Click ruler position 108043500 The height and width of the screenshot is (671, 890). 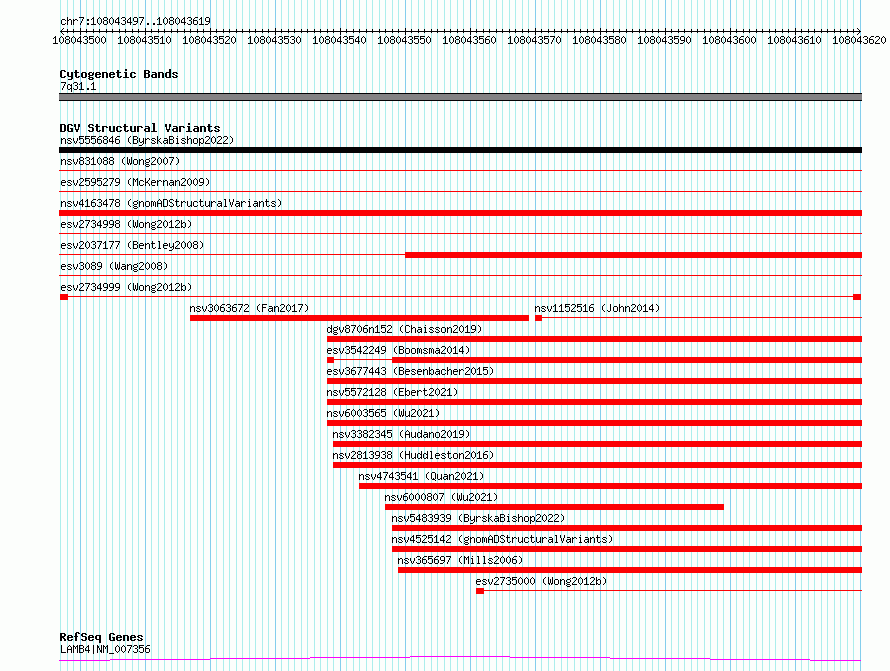[79, 40]
